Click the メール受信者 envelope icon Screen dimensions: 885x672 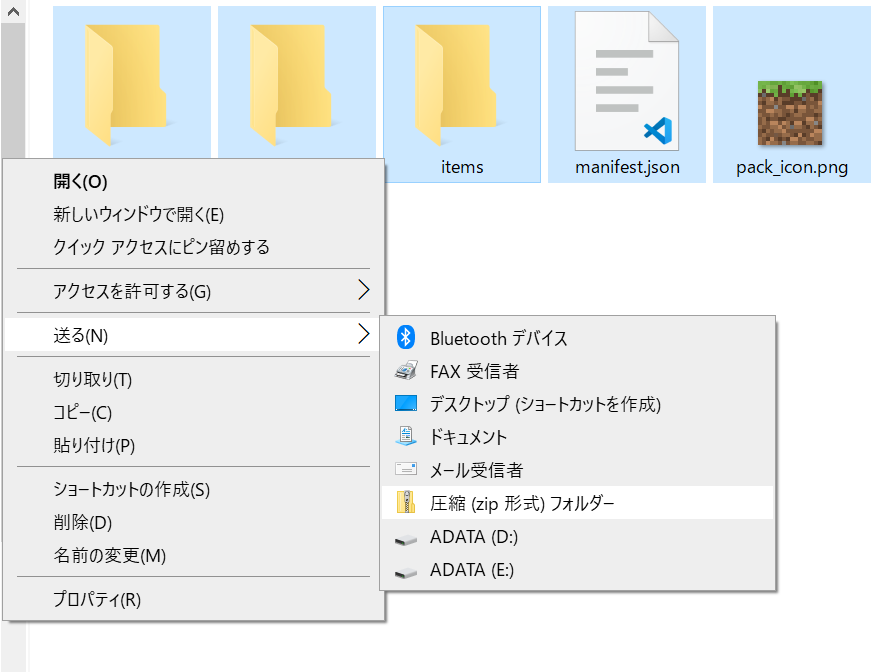pos(406,469)
